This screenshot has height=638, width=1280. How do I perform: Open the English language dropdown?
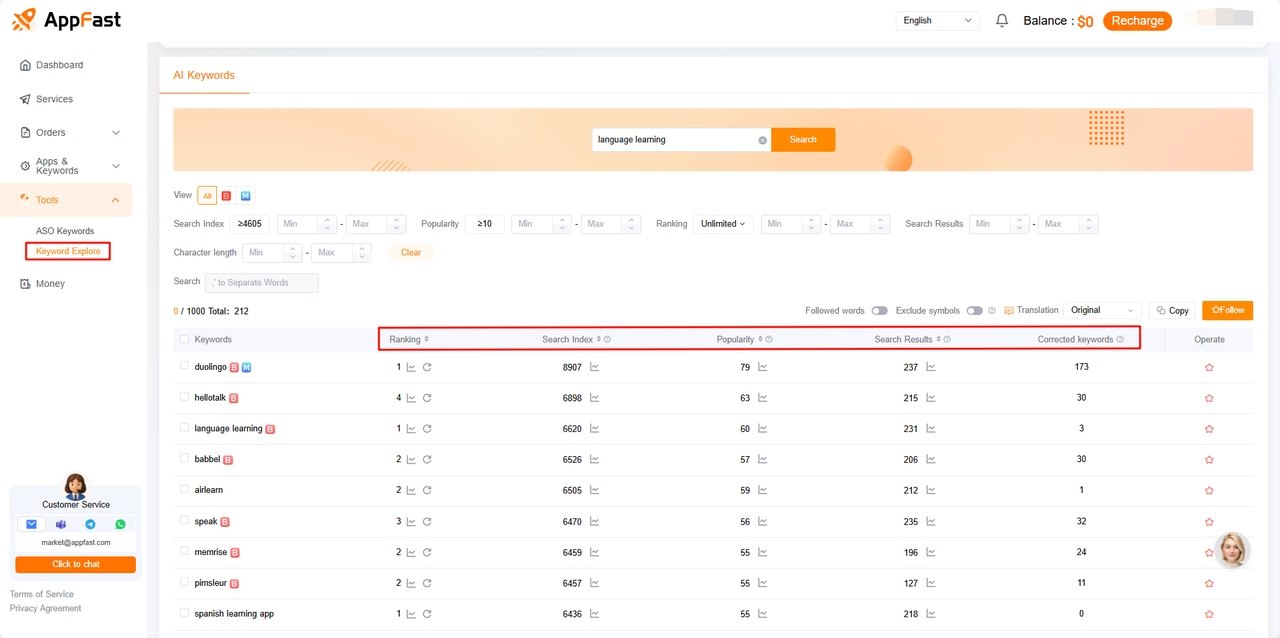937,21
